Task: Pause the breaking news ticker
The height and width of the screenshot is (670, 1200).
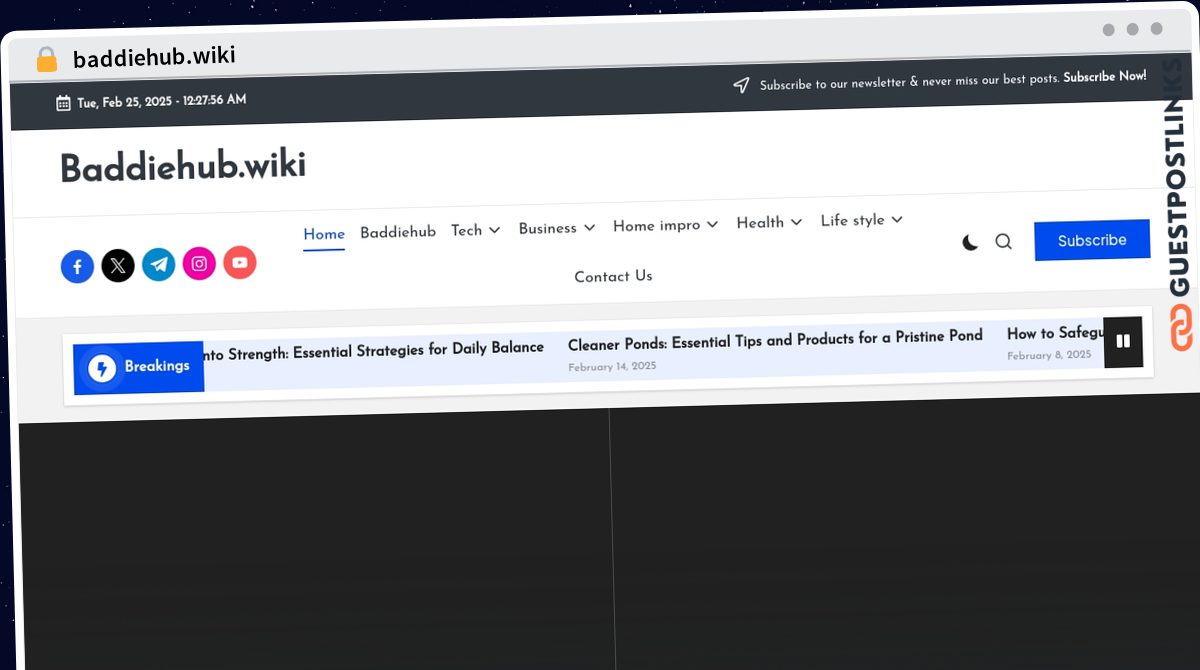Action: pyautogui.click(x=1123, y=342)
